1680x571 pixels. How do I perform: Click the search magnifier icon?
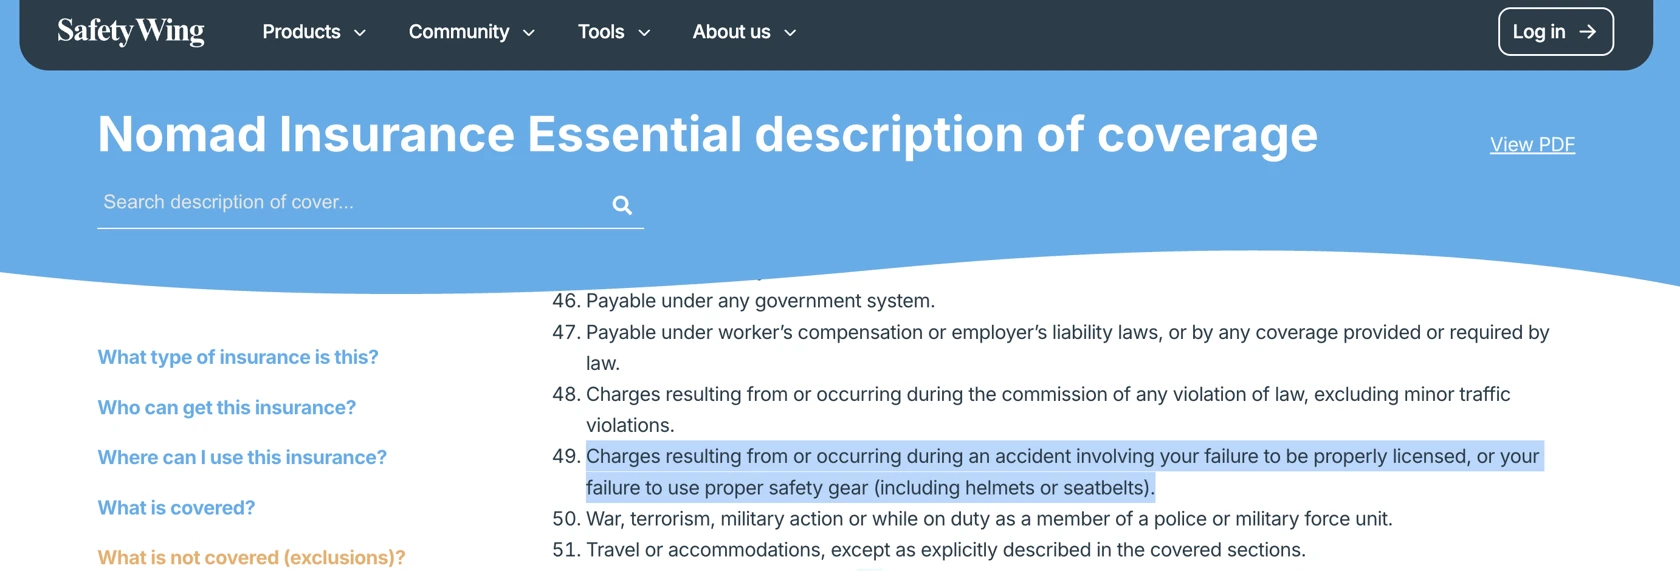tap(622, 205)
